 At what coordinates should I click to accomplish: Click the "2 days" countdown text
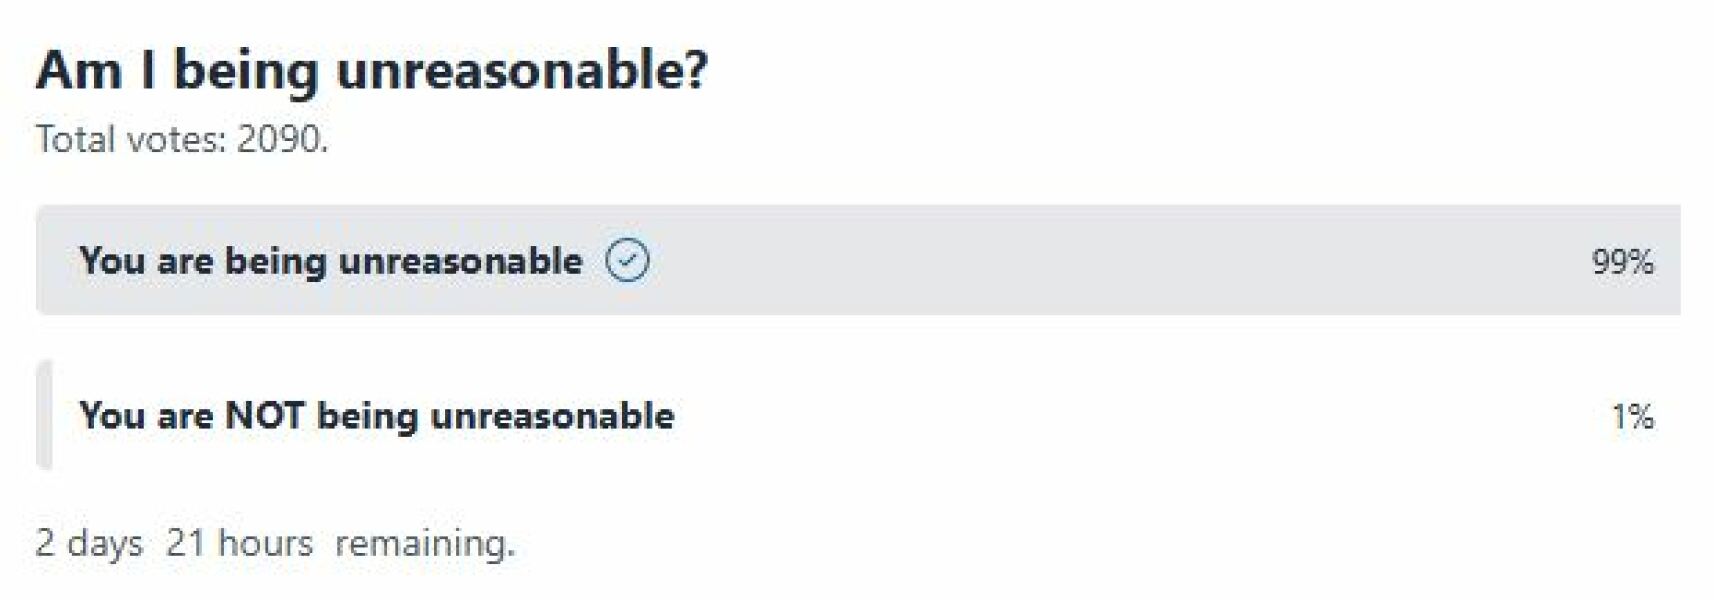[89, 543]
